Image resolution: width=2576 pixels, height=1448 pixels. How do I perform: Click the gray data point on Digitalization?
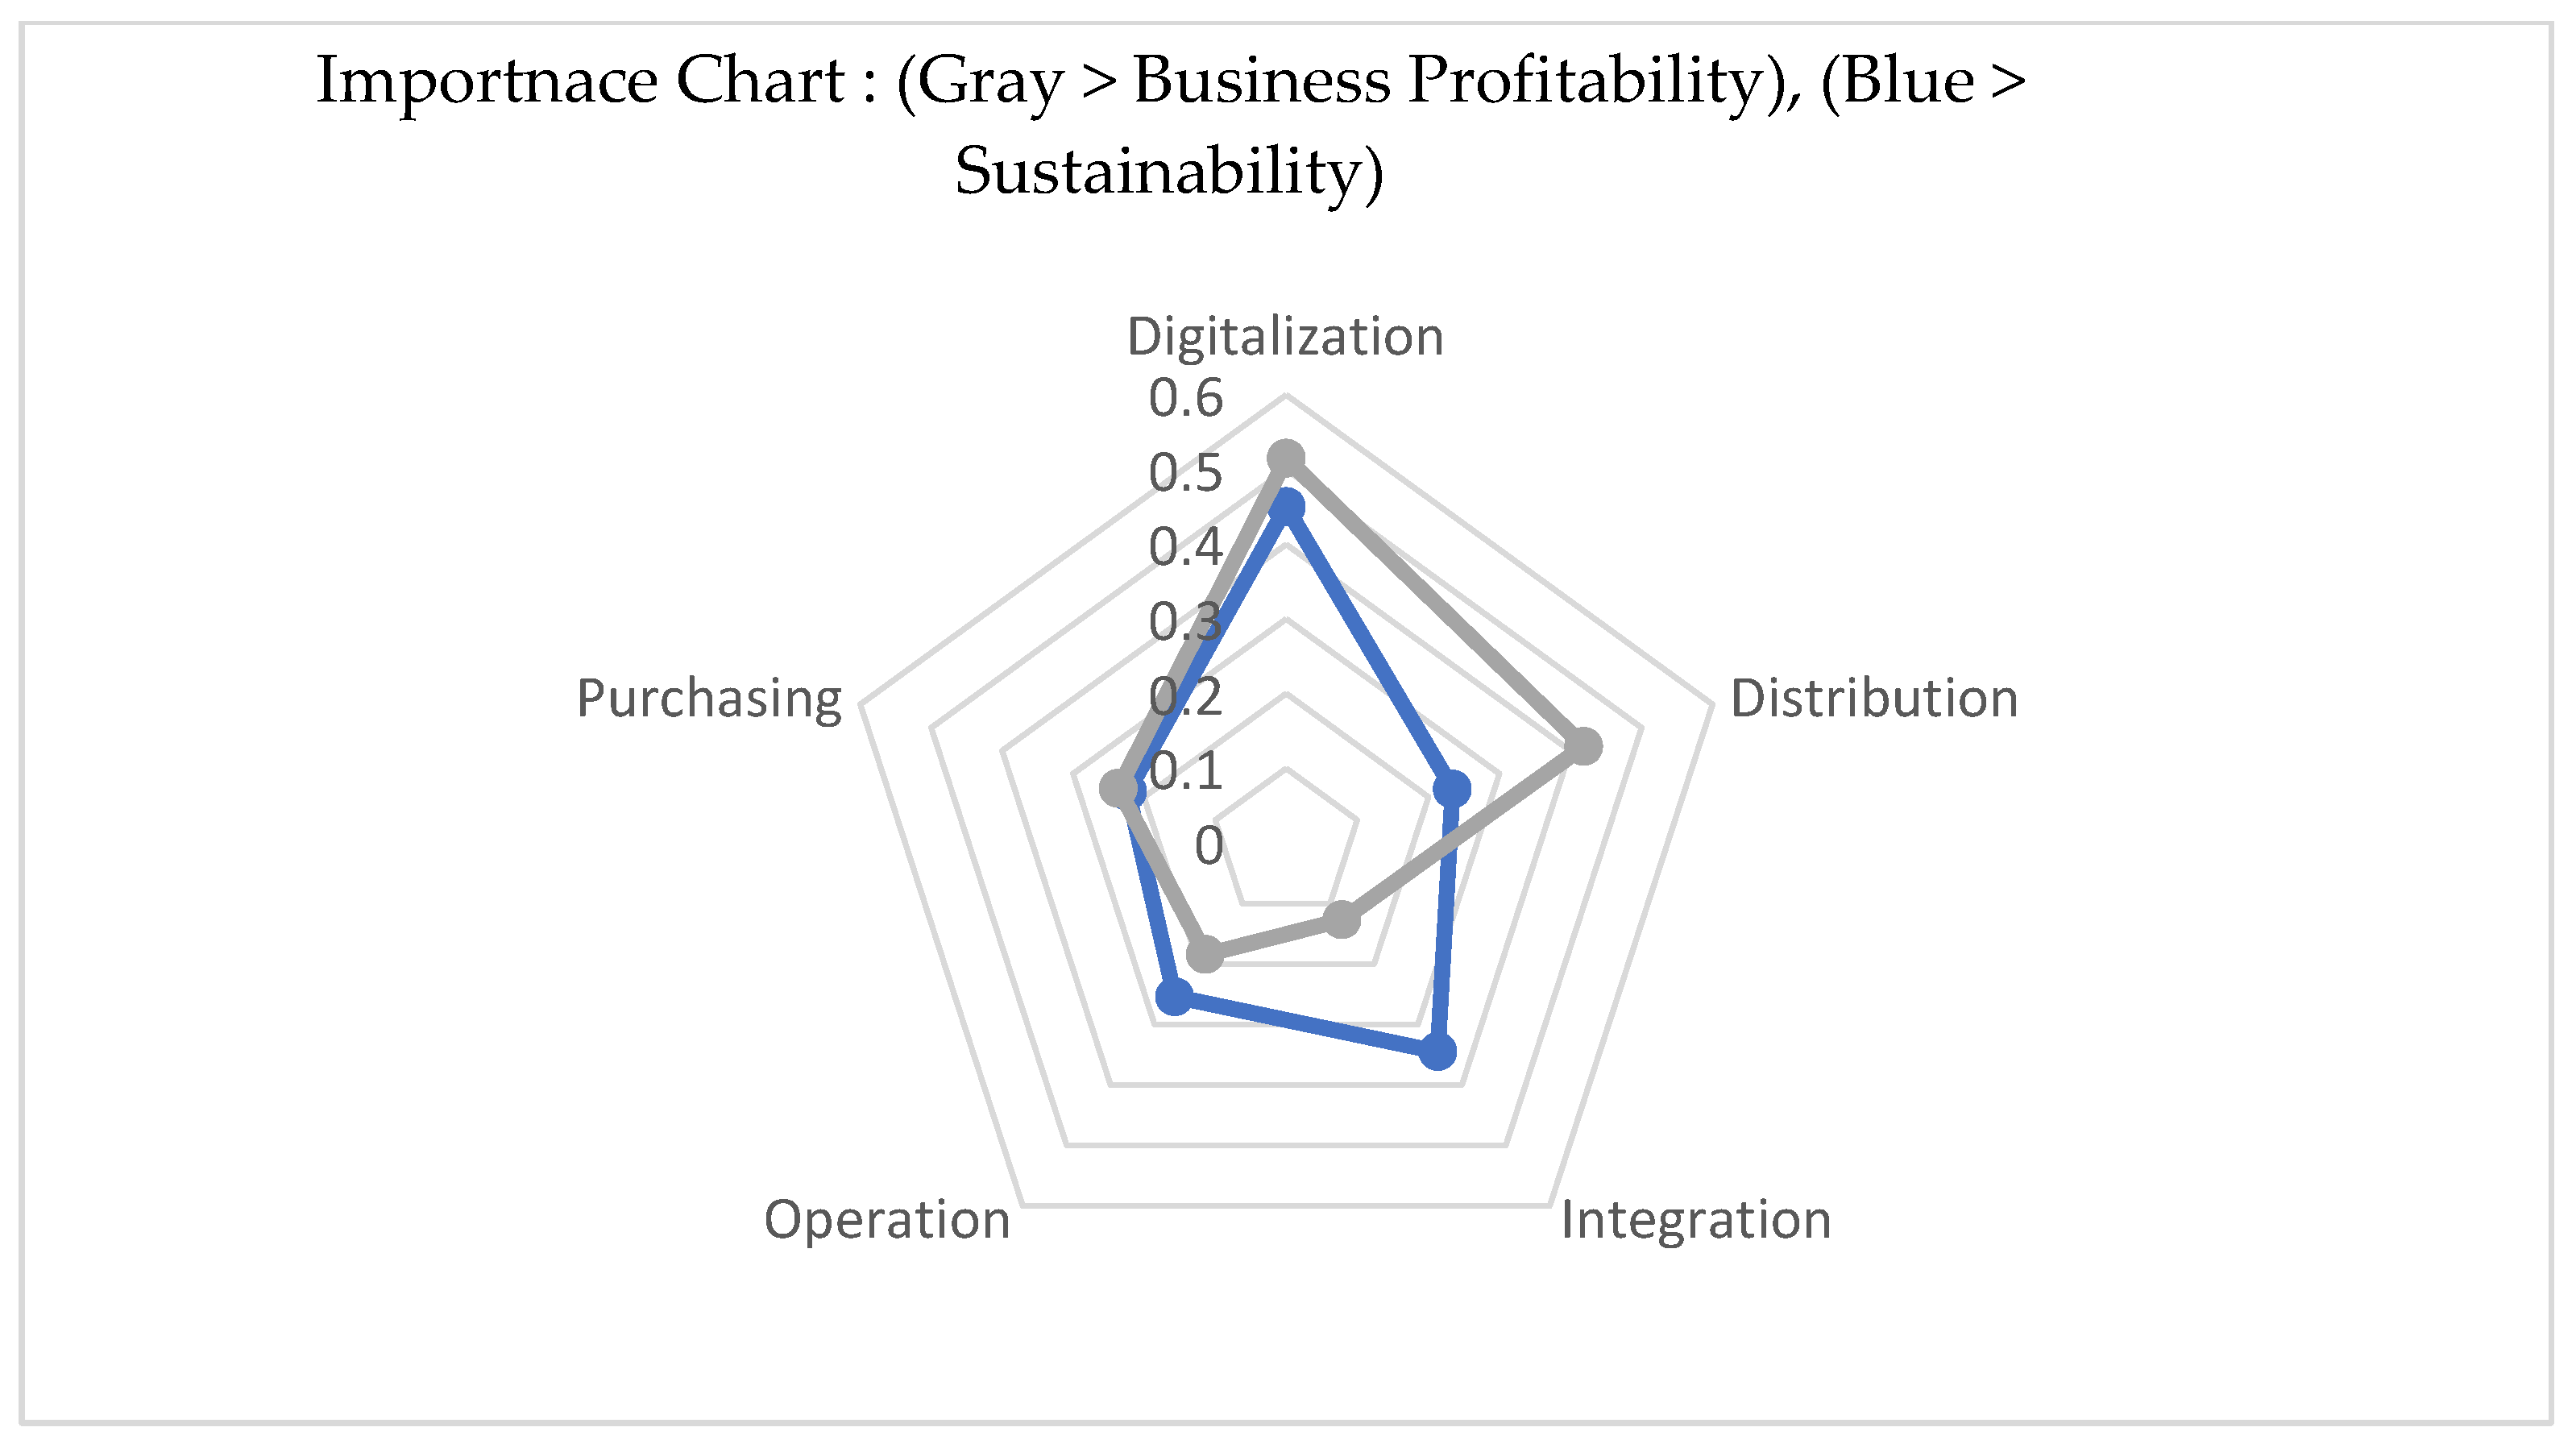[x=1286, y=459]
